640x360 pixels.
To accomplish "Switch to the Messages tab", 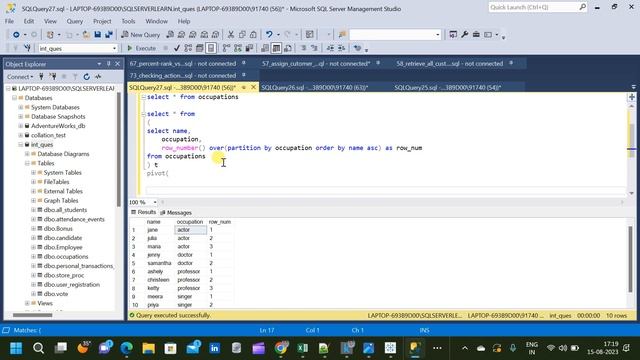I will [x=176, y=213].
